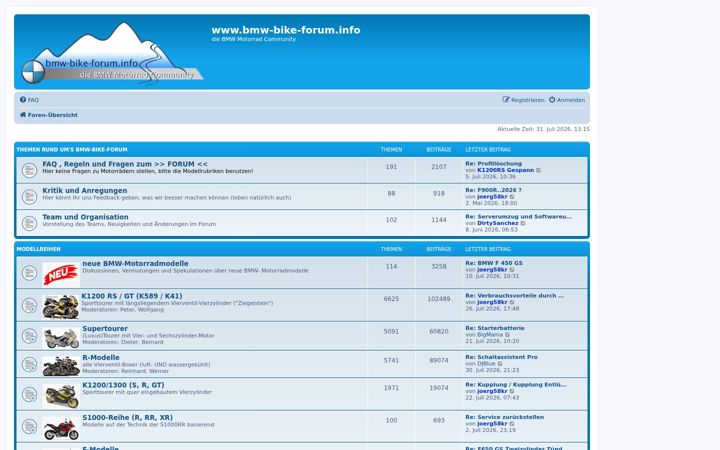Click the red S1000-Reihe motorcycle thumbnail
720x450 pixels.
click(x=61, y=428)
